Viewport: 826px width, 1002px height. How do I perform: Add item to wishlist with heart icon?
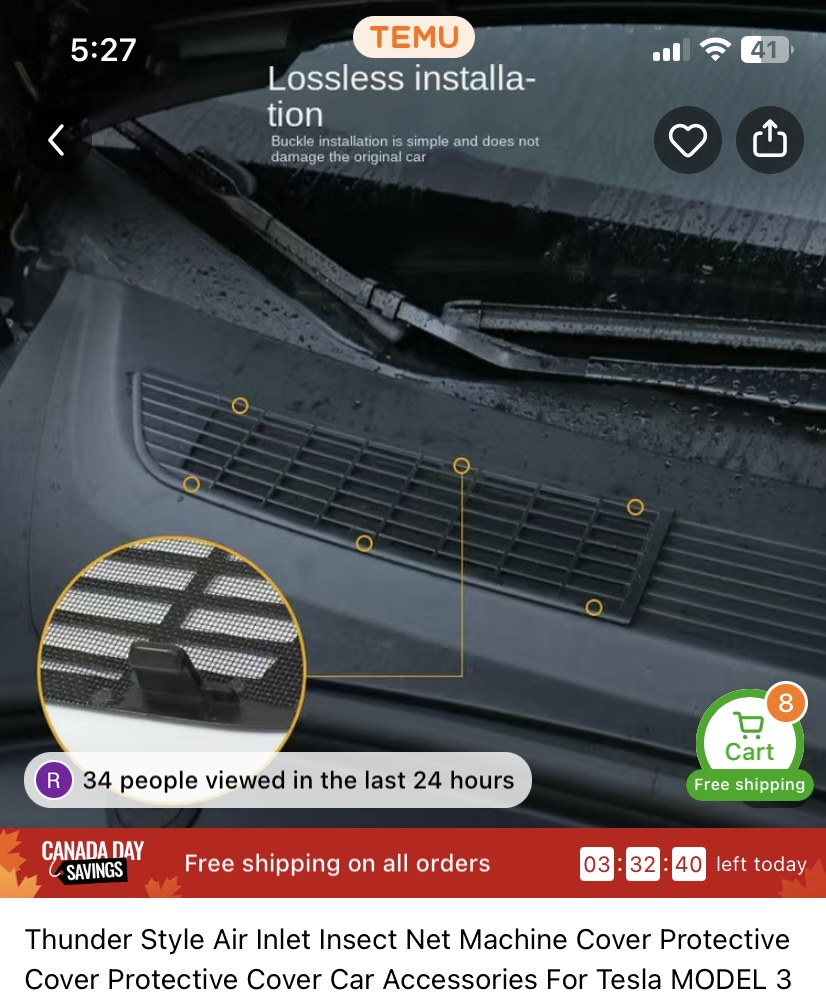(687, 139)
